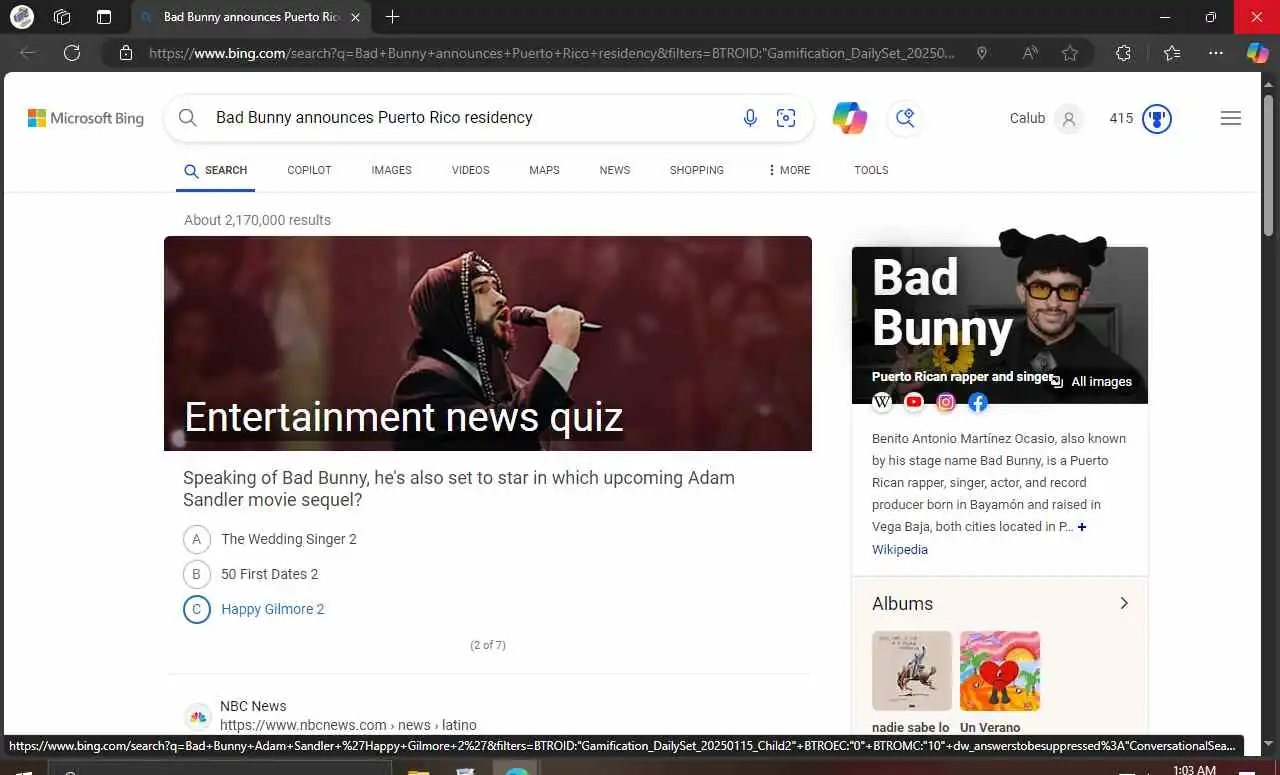Open Edge tab actions menu icon

104,17
